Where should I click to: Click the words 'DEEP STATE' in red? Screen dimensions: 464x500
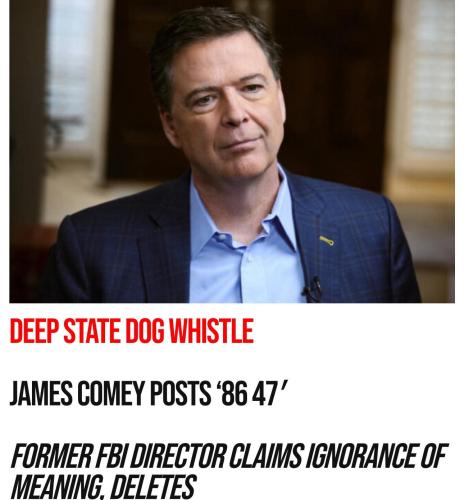[65, 331]
